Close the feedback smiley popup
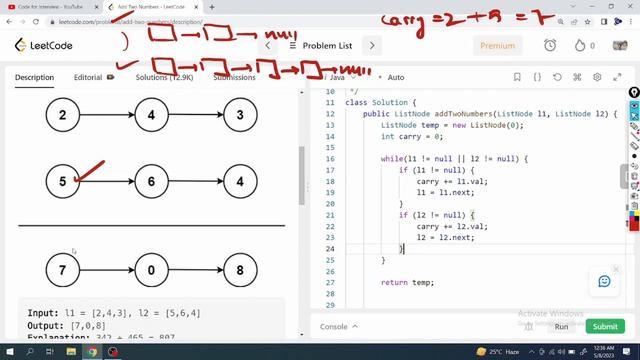Viewport: 640px width, 360px height. click(616, 269)
